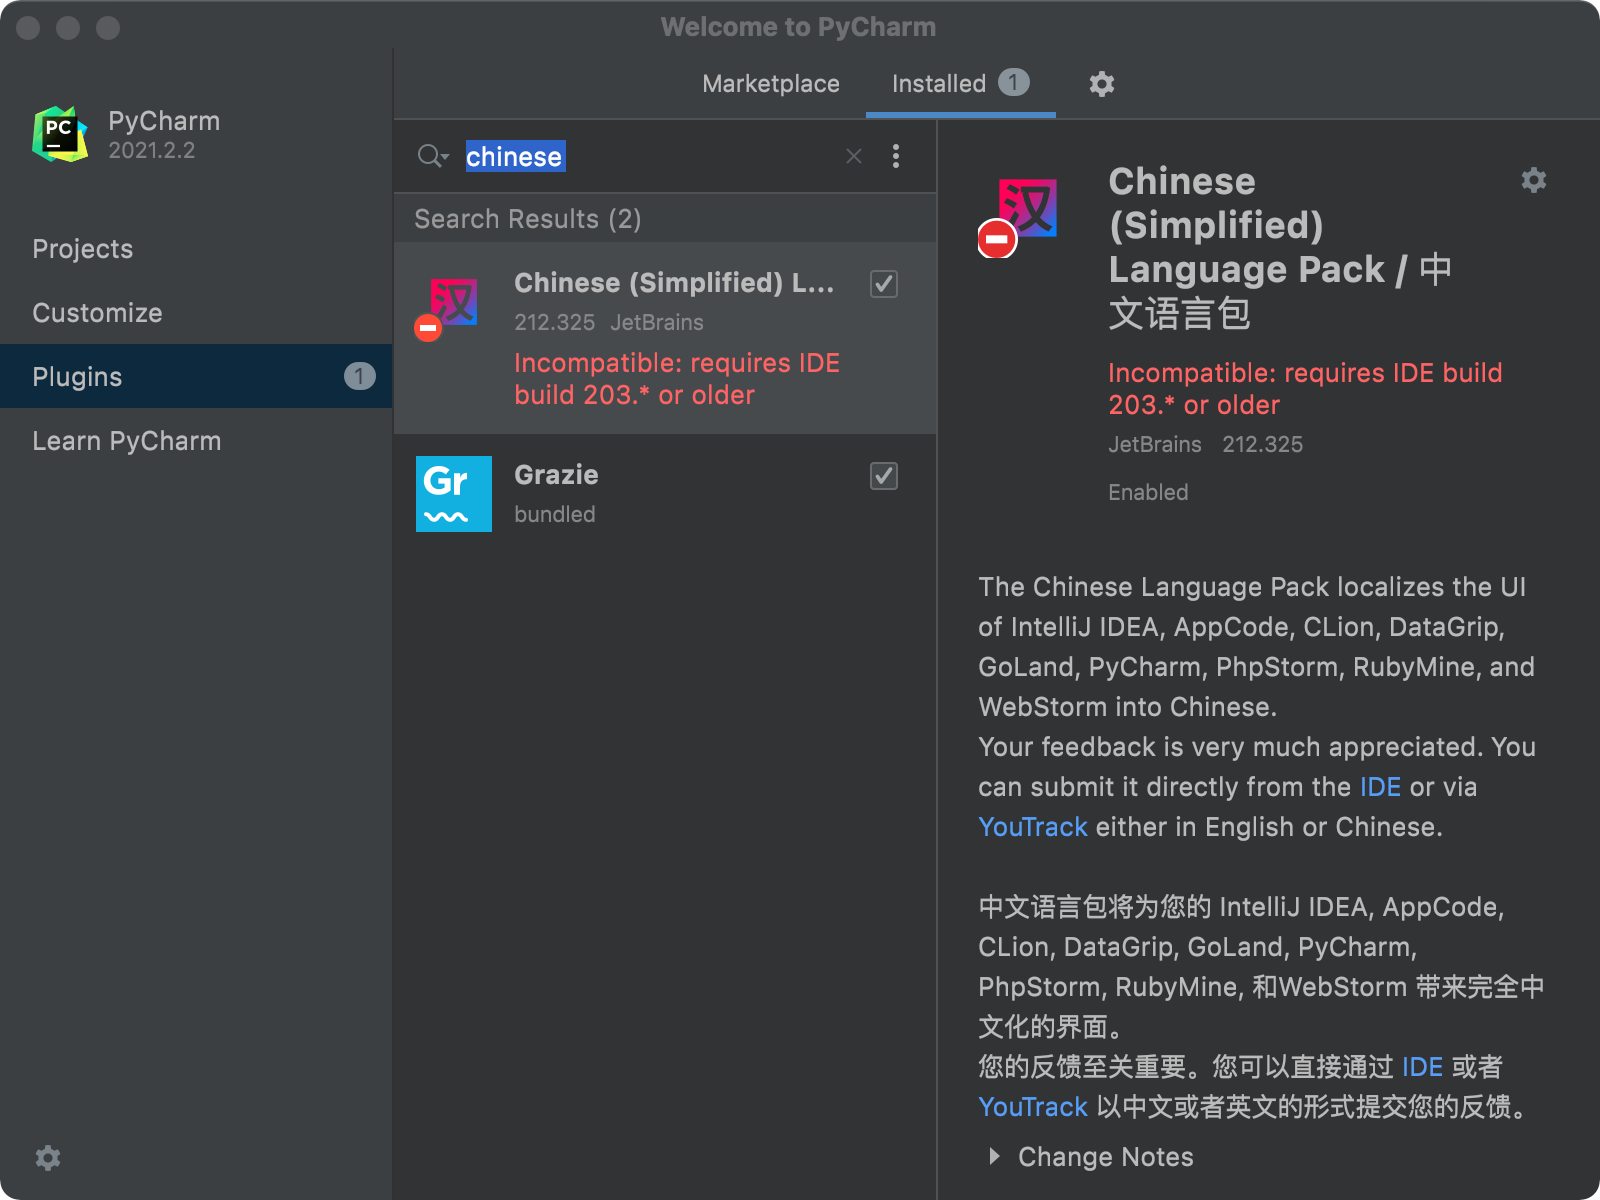Screen dimensions: 1600x1200
Task: Open settings gear at bottom left
Action: point(48,1158)
